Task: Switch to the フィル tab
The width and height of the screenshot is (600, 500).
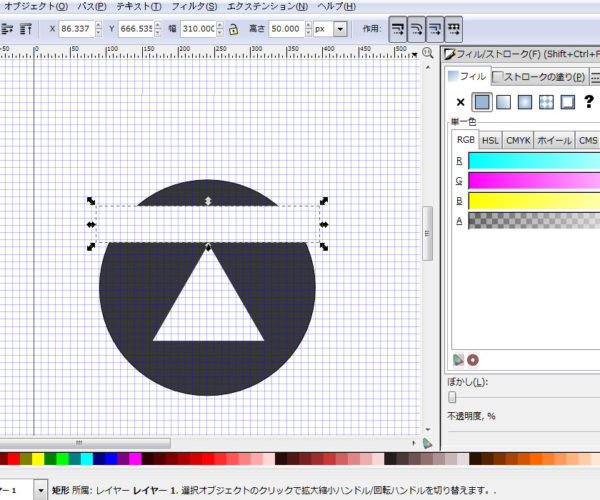Action: [467, 77]
